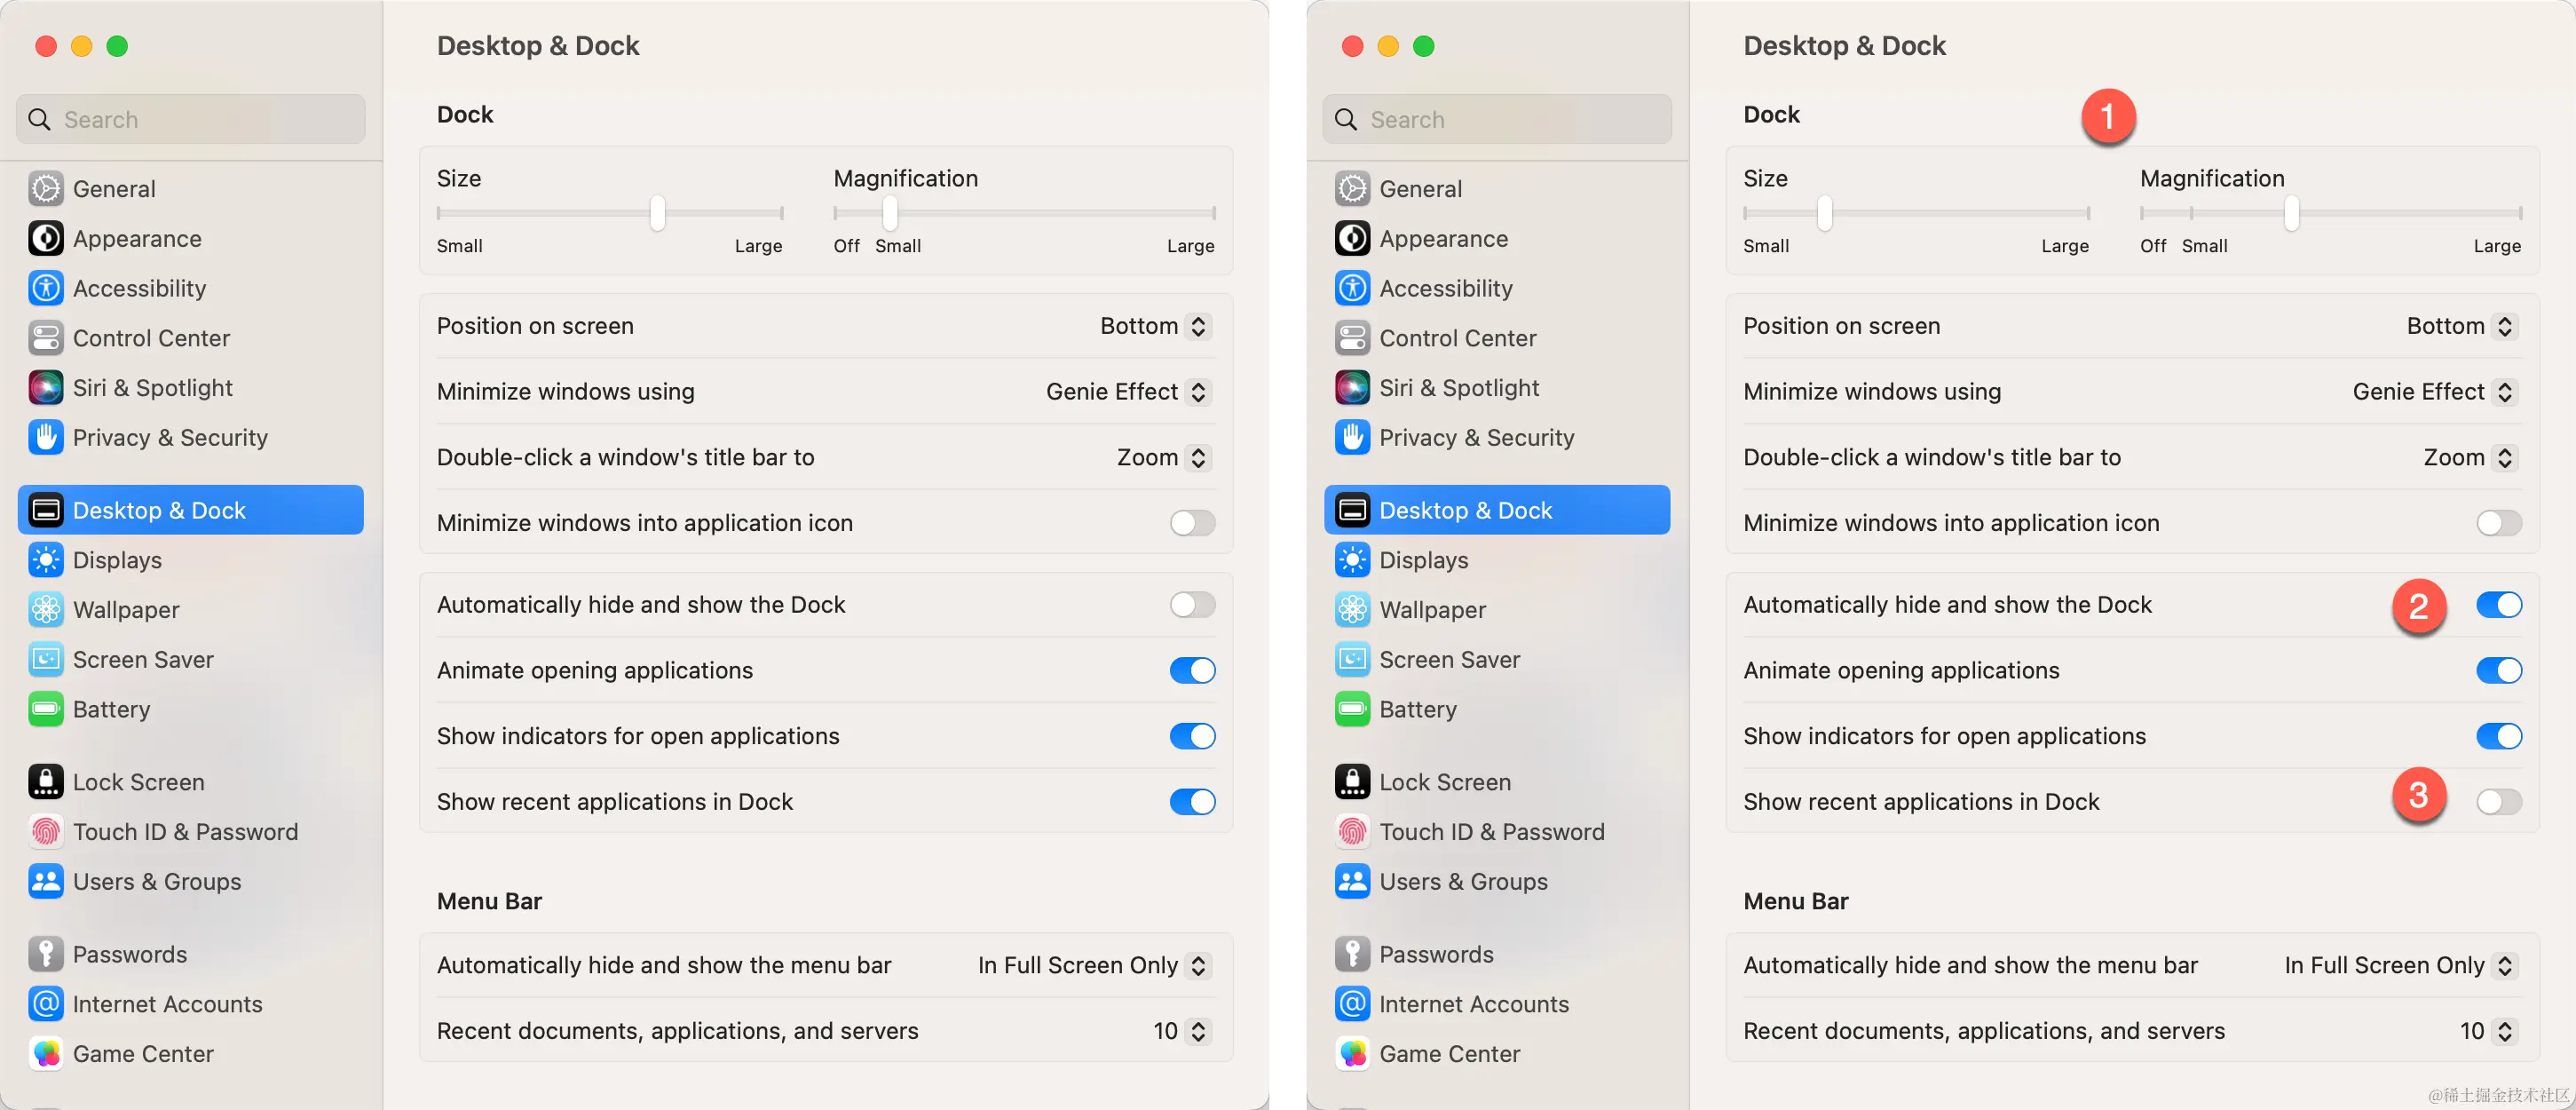Select Displays item in left window sidebar
Image resolution: width=2576 pixels, height=1110 pixels.
pos(117,560)
